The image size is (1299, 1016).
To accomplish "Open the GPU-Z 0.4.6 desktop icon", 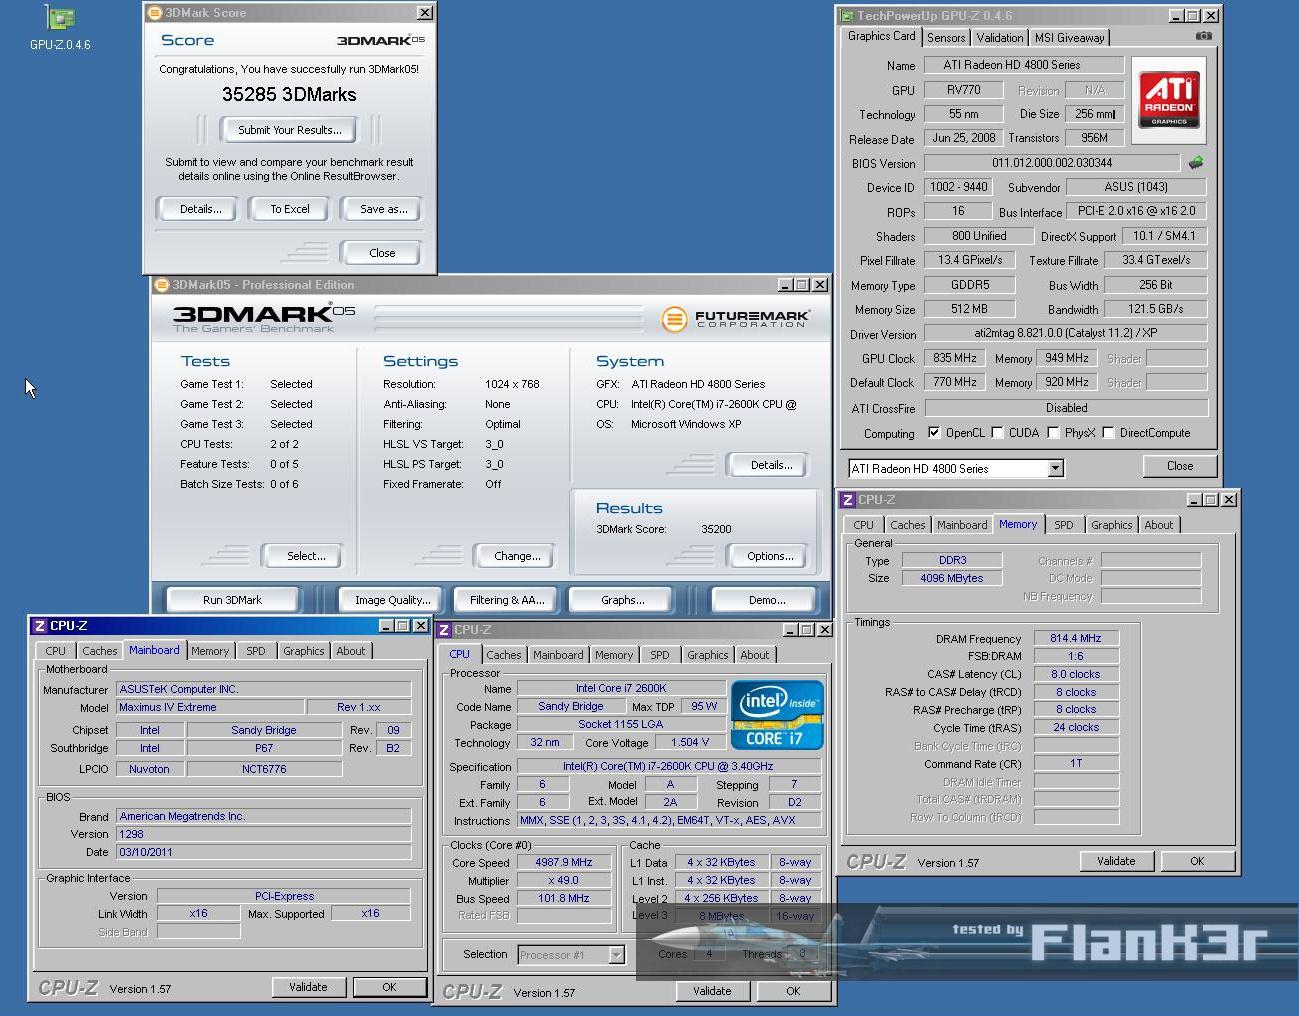I will 60,27.
